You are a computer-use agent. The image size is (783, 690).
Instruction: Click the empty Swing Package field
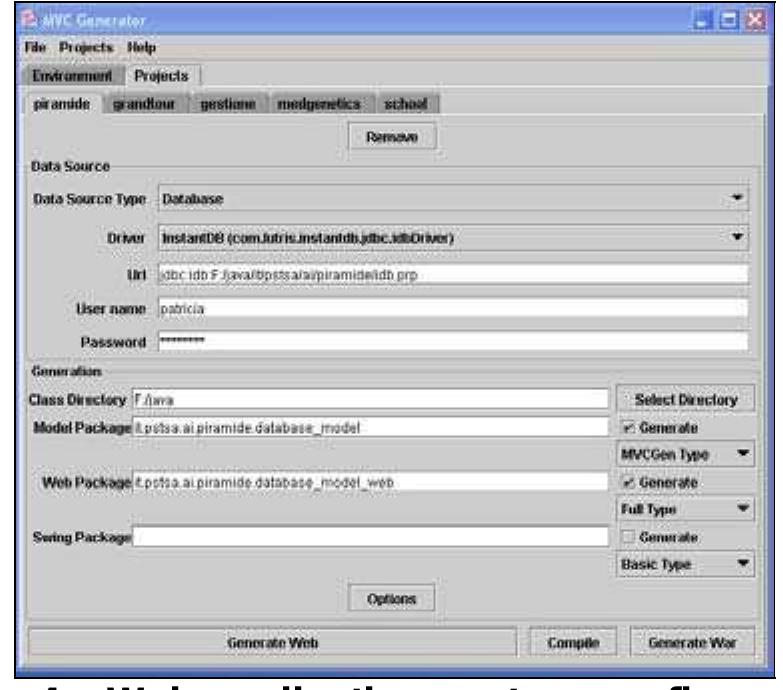(371, 537)
